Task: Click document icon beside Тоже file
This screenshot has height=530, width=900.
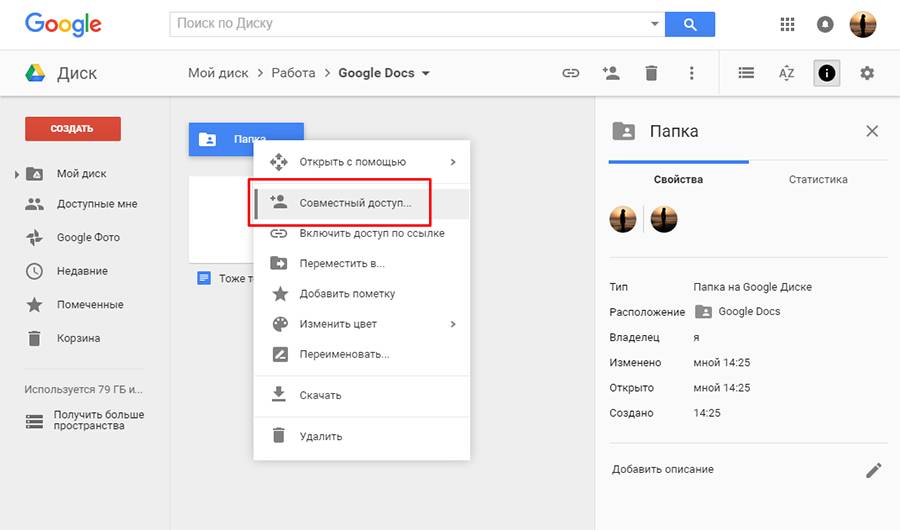Action: tap(204, 278)
